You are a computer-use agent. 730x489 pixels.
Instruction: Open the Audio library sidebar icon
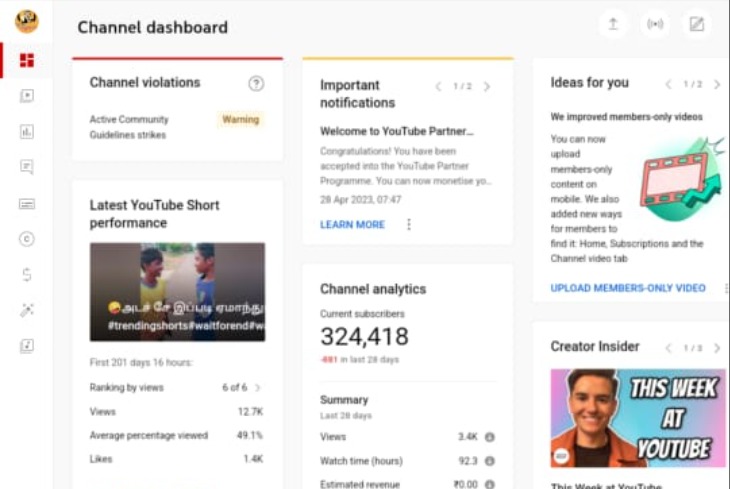pos(27,346)
